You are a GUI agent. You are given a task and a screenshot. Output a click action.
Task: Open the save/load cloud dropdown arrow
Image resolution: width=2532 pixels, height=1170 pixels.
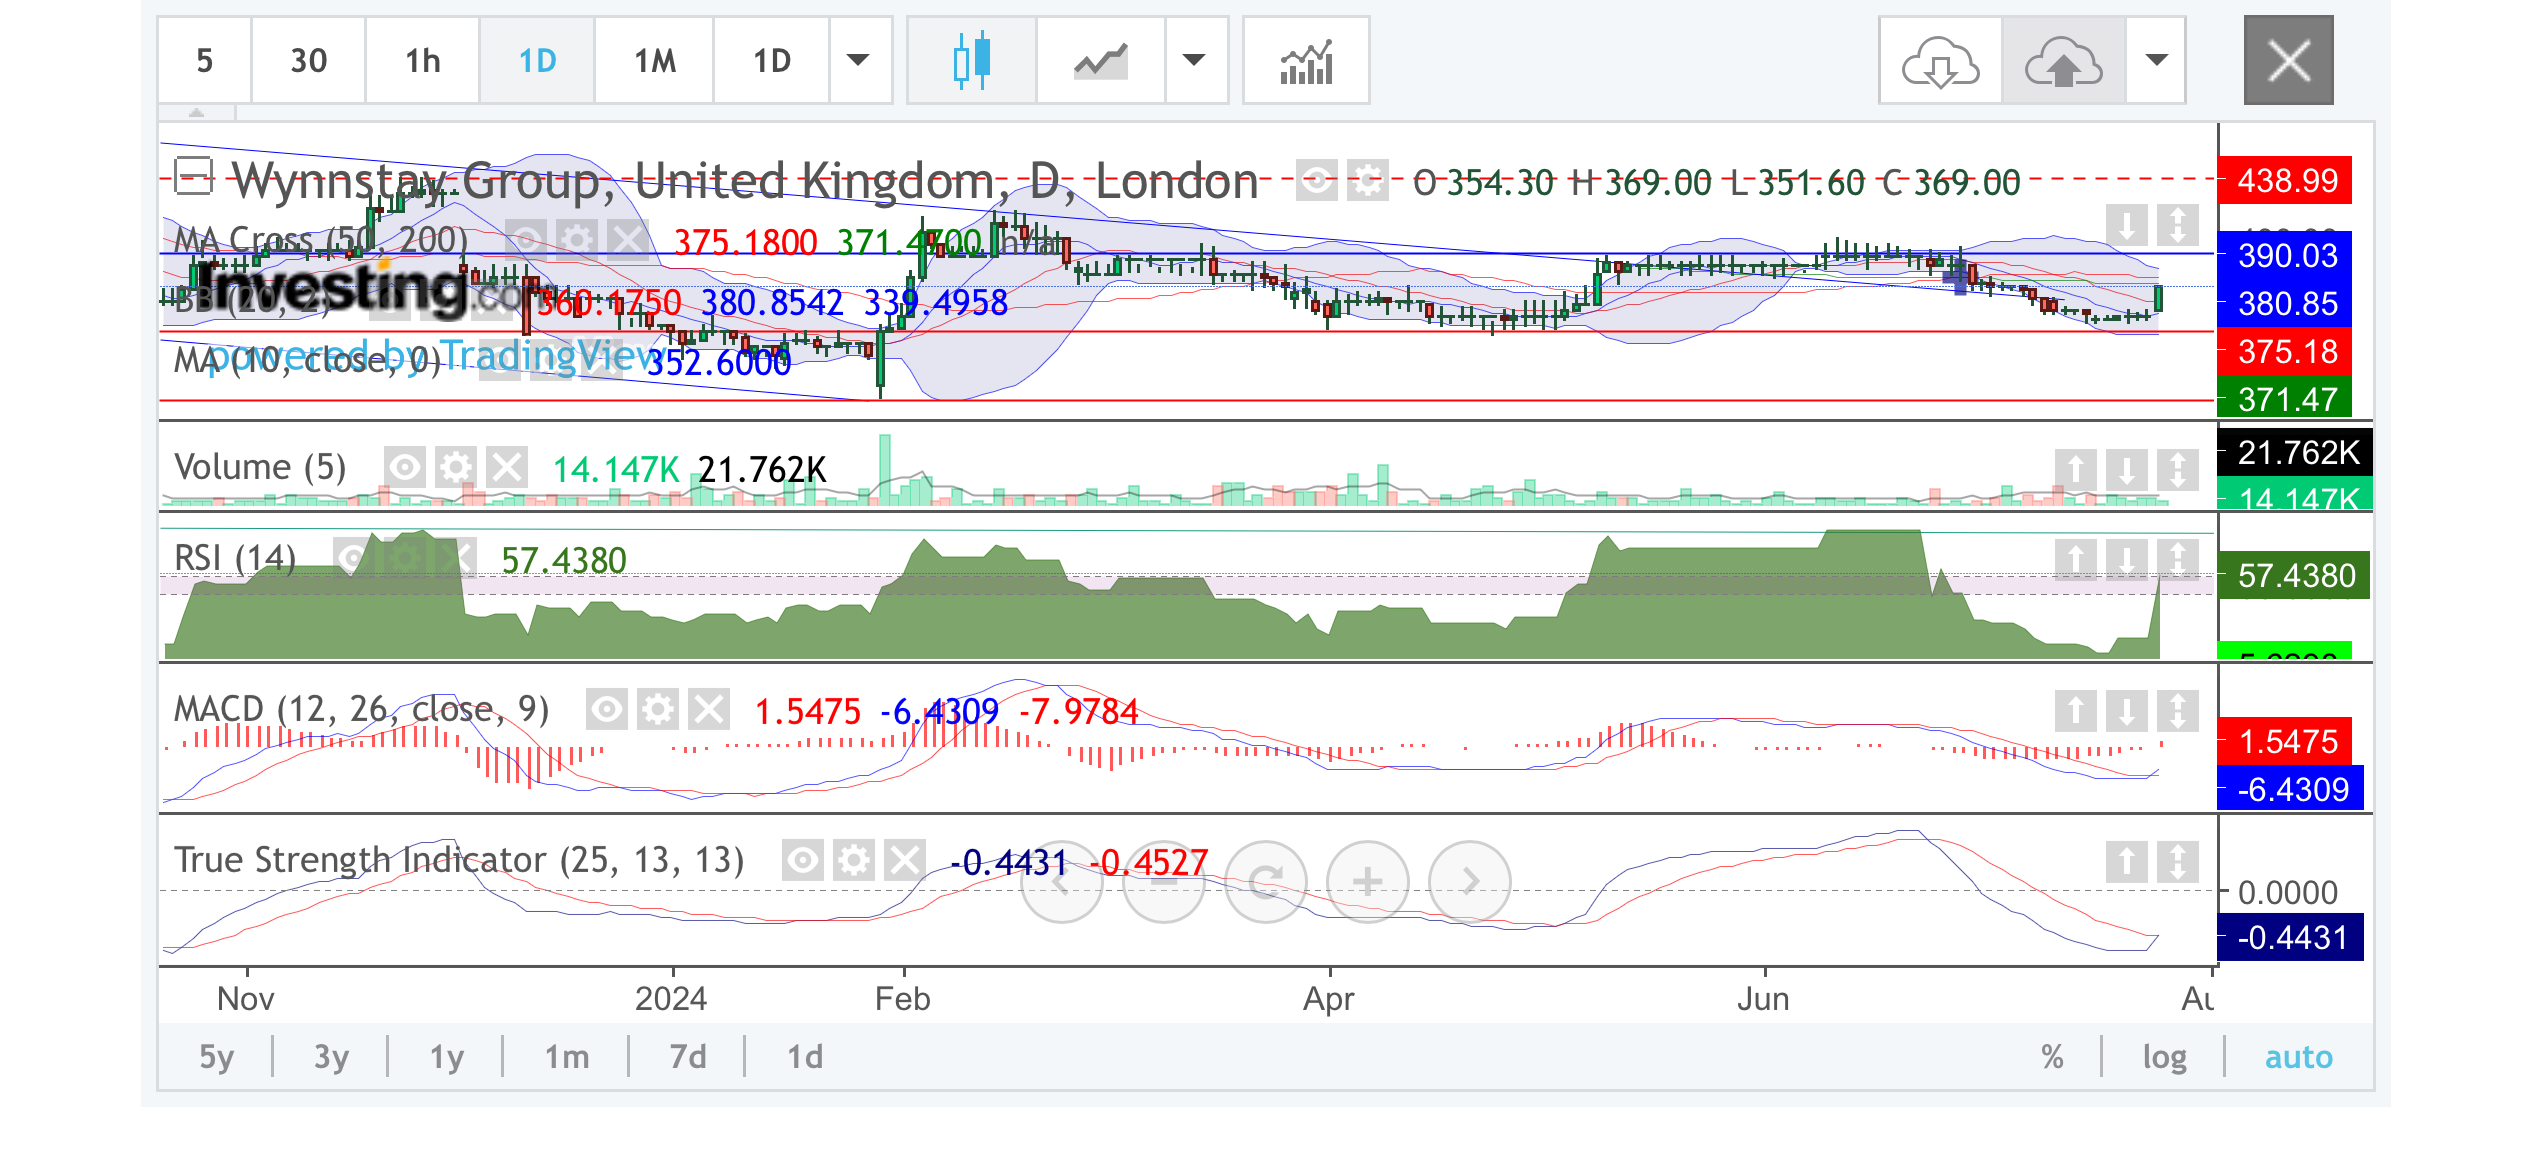click(2157, 61)
